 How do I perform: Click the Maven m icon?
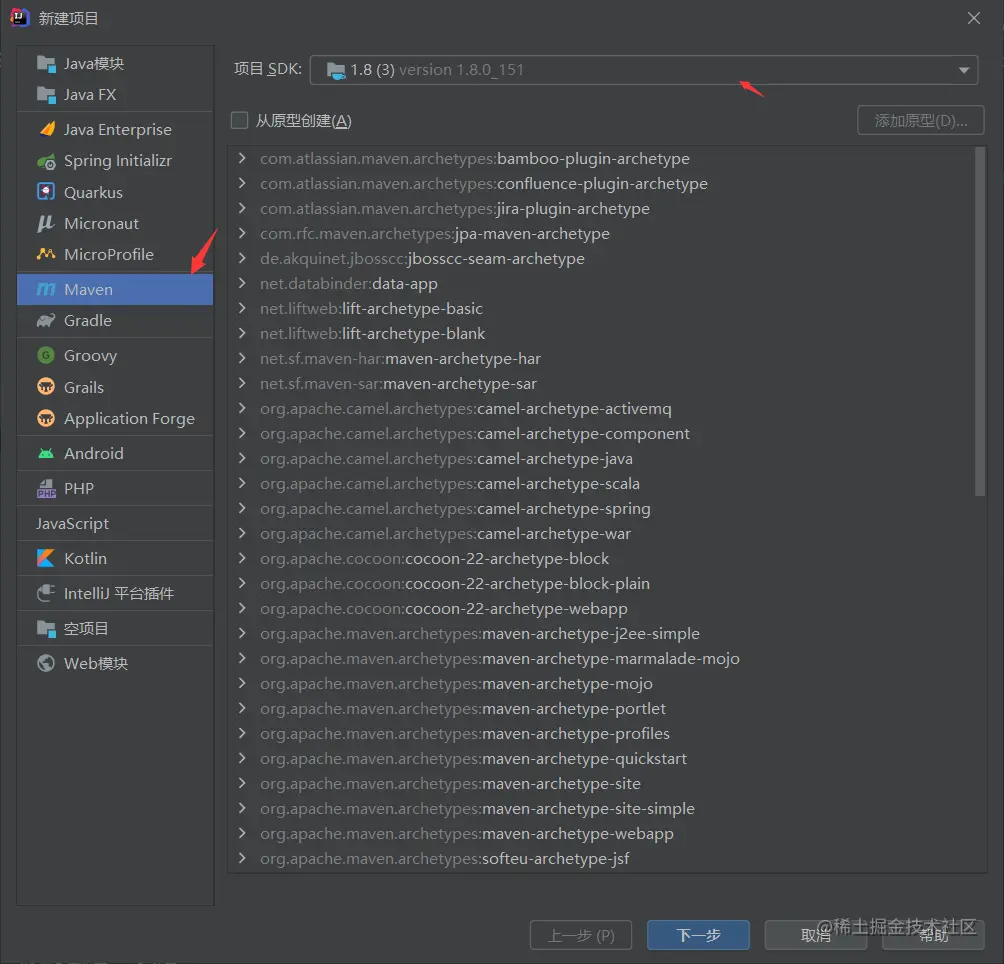(46, 289)
